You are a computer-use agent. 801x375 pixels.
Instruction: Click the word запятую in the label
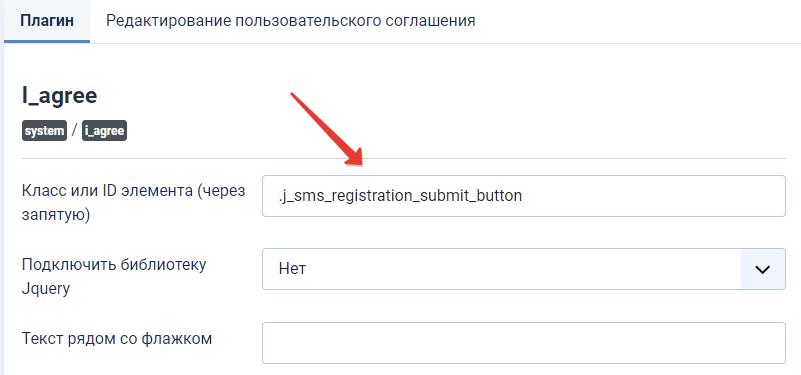[56, 216]
